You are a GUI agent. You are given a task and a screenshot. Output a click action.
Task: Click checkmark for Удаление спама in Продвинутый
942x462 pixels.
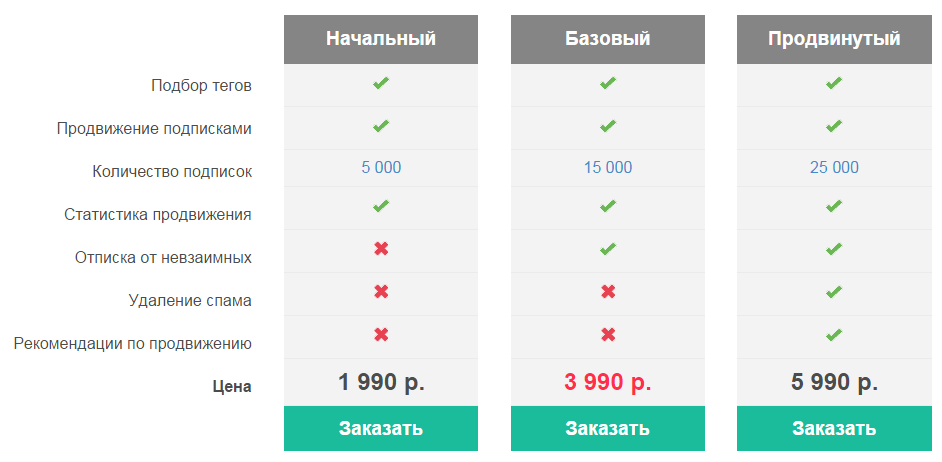[834, 292]
